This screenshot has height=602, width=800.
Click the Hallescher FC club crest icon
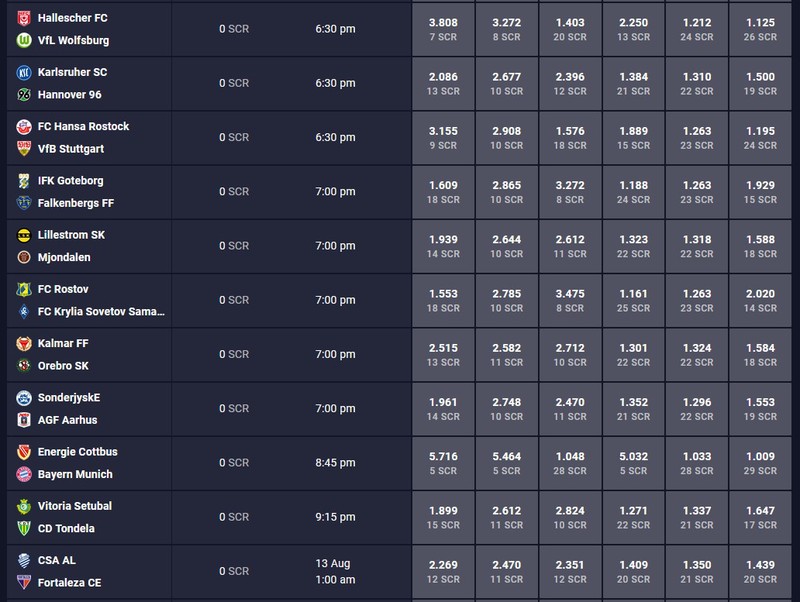click(x=24, y=18)
